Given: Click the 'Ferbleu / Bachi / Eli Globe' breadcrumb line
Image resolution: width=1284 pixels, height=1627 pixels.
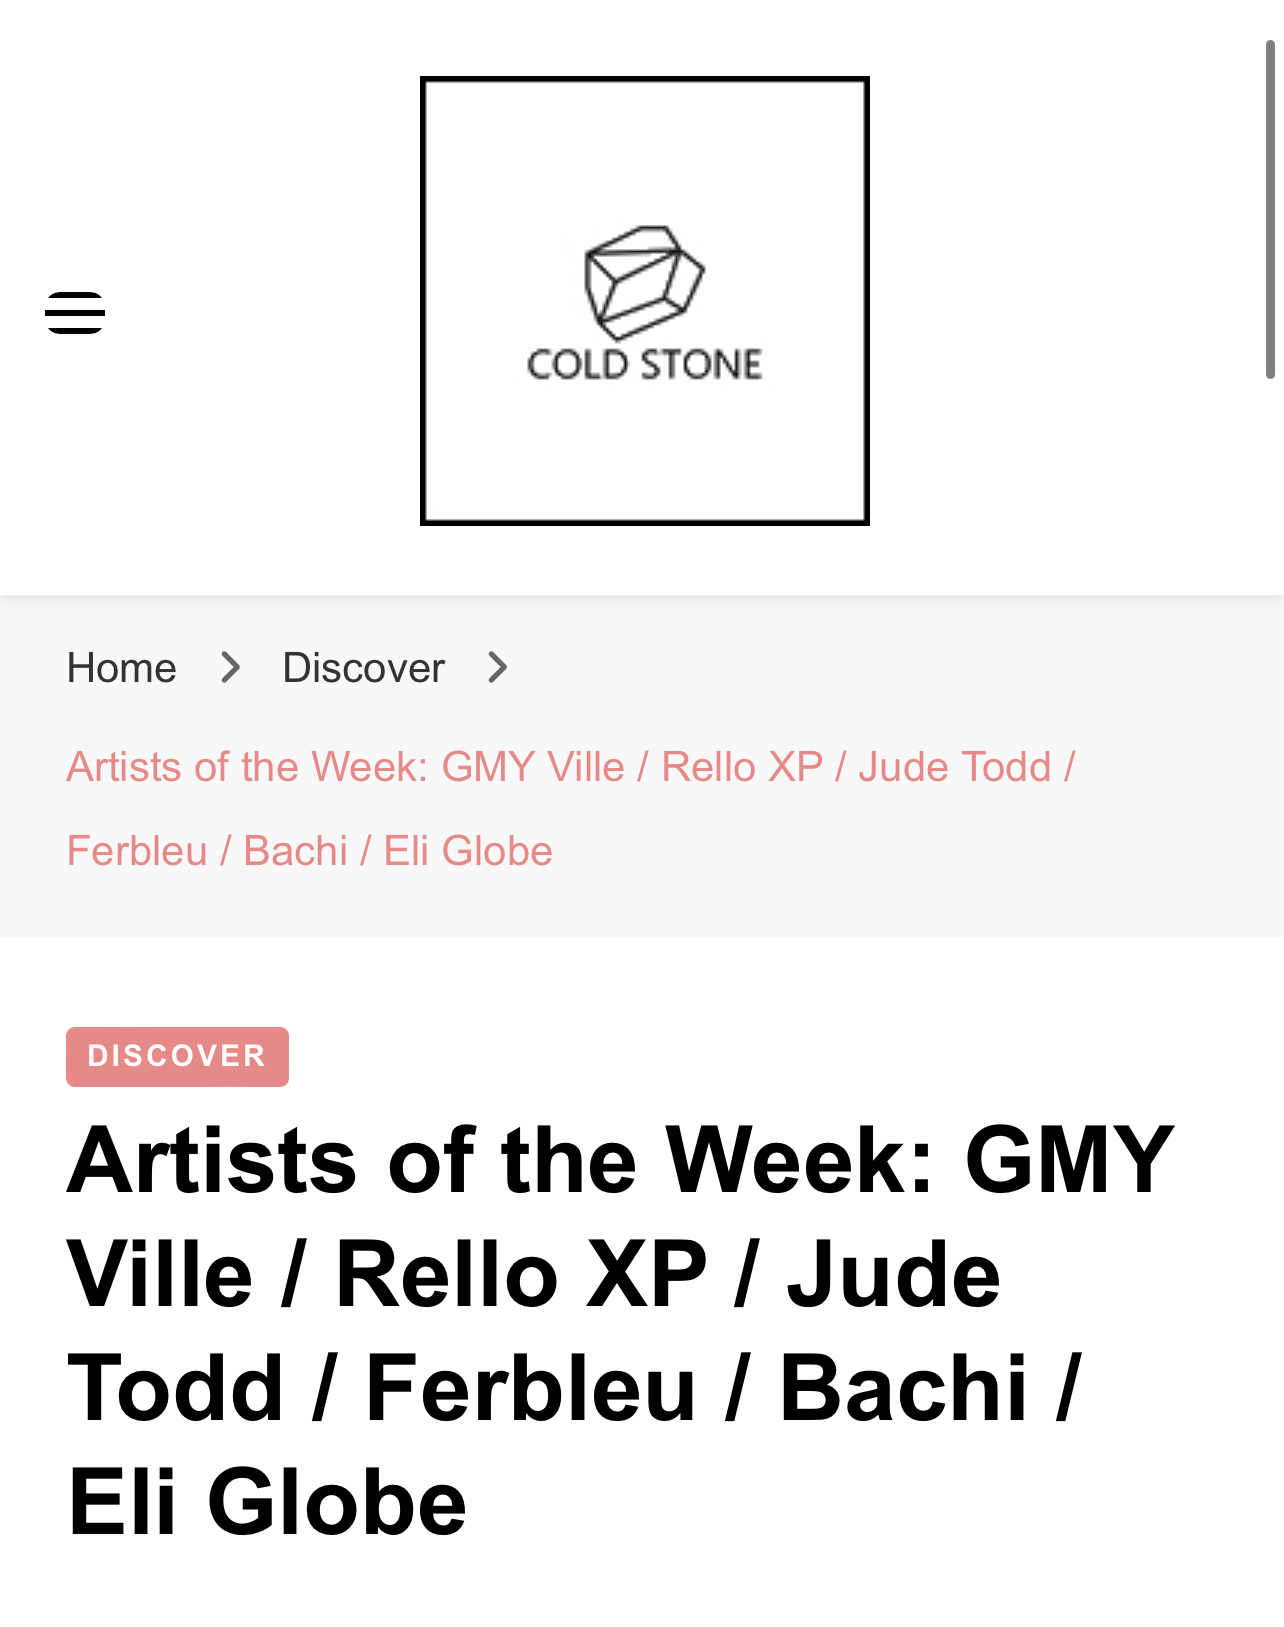Looking at the screenshot, I should [x=310, y=851].
